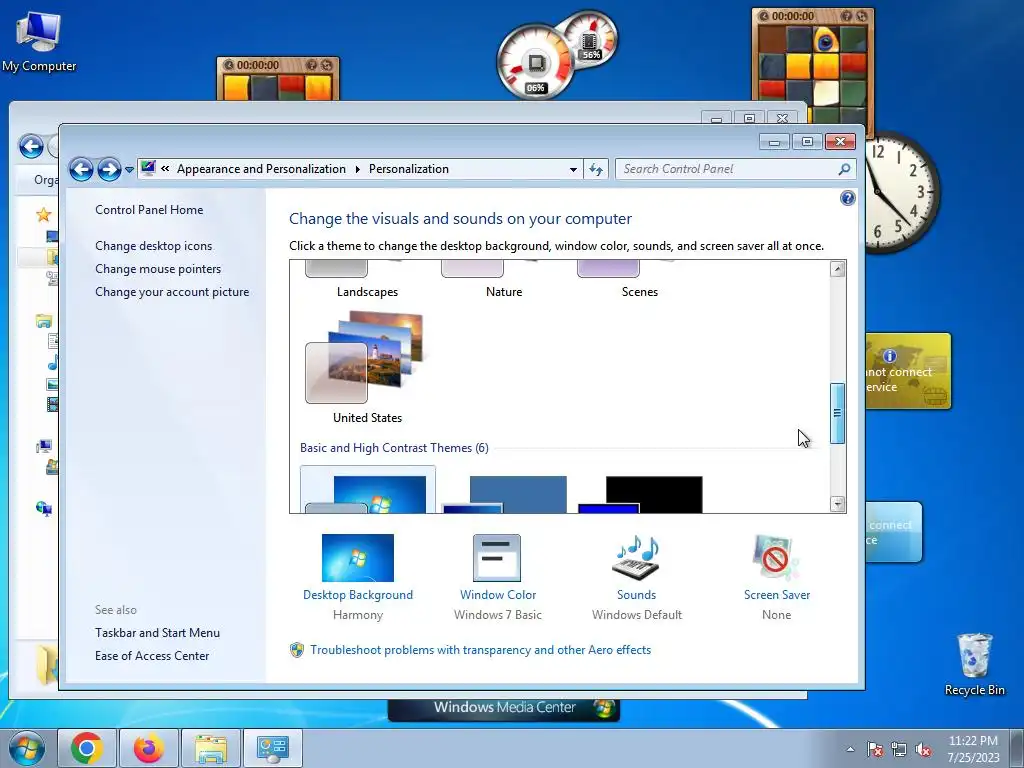The height and width of the screenshot is (768, 1024).
Task: Expand the double chevron in address bar
Action: tap(165, 168)
